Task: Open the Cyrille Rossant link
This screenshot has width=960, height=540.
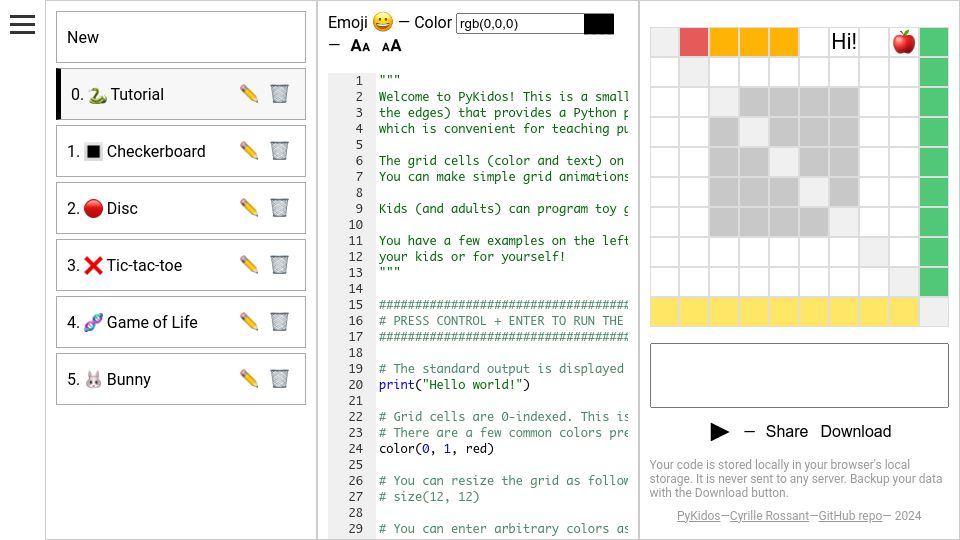Action: tap(769, 516)
